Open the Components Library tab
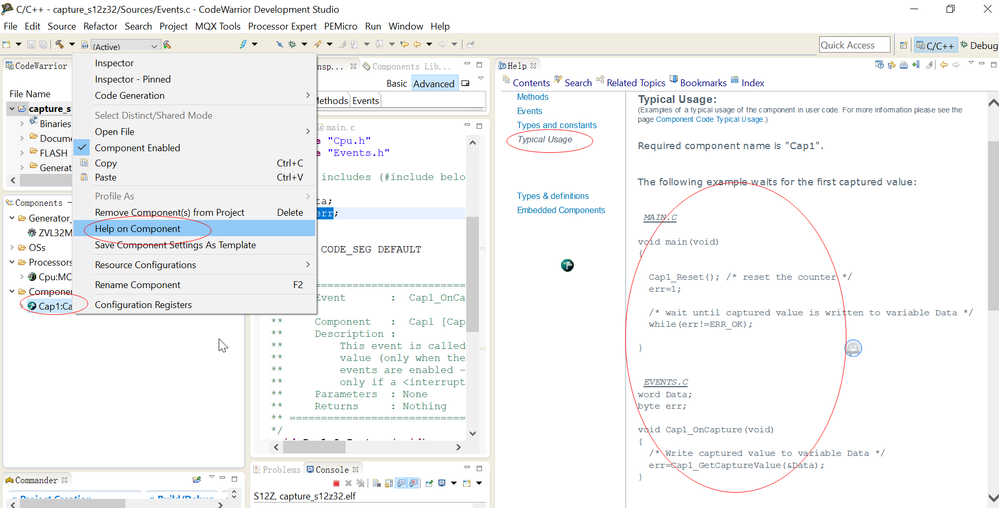Viewport: 999px width, 508px height. (405, 66)
